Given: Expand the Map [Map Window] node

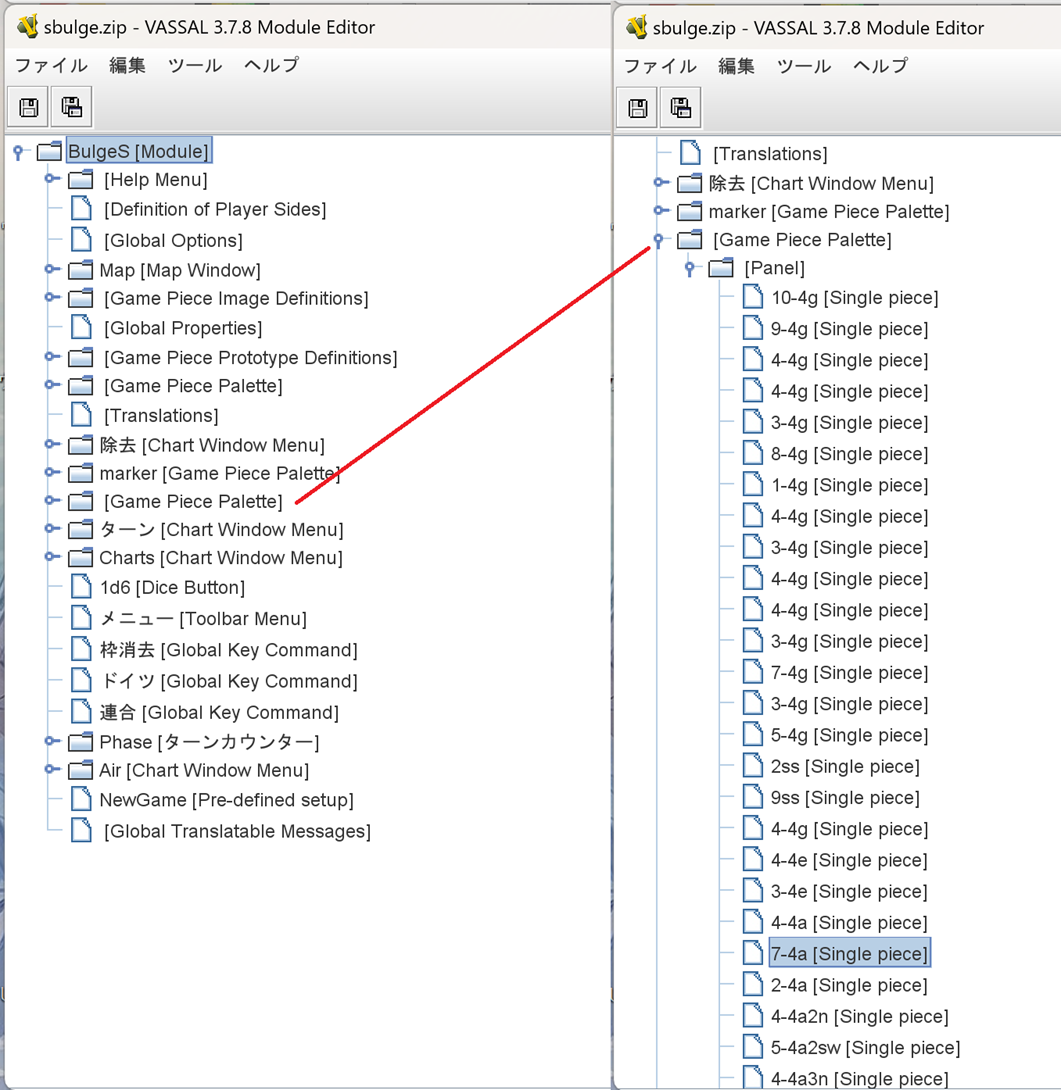Looking at the screenshot, I should point(51,269).
